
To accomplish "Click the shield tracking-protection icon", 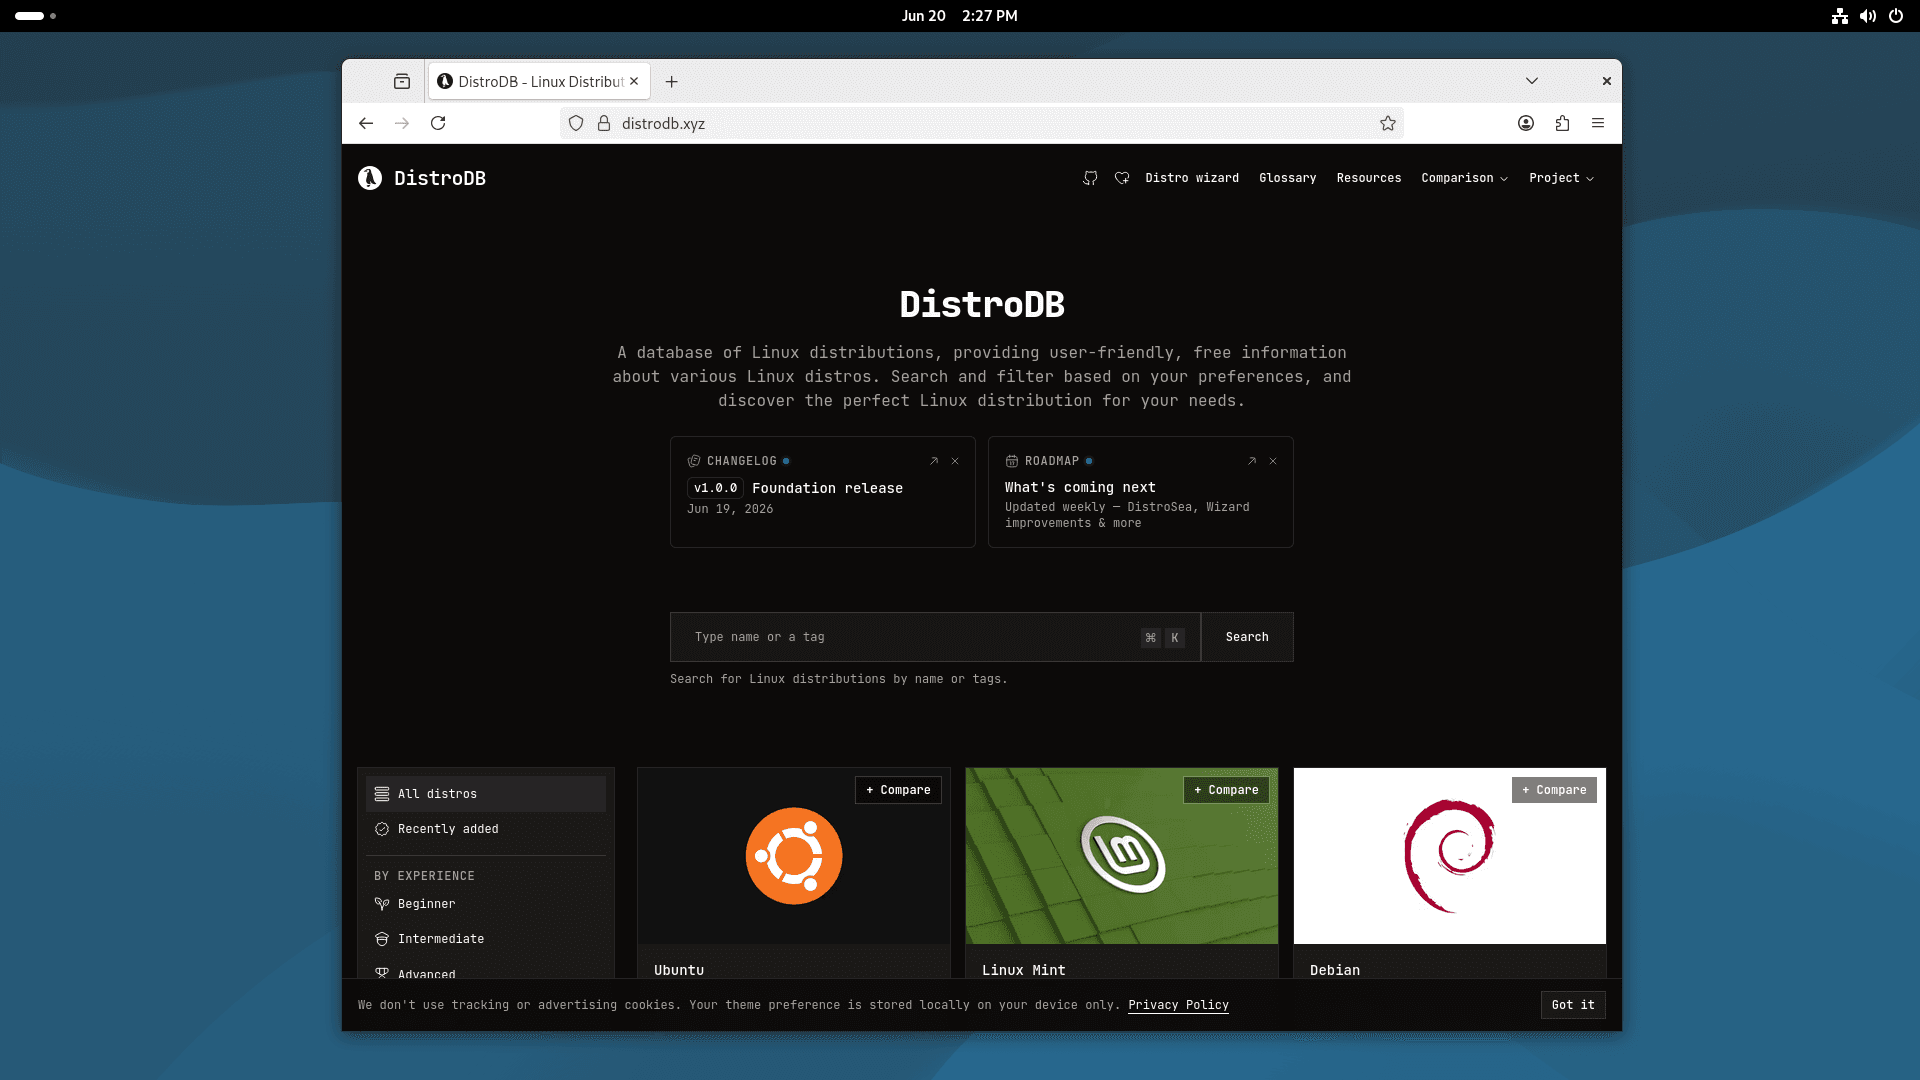I will pyautogui.click(x=576, y=123).
